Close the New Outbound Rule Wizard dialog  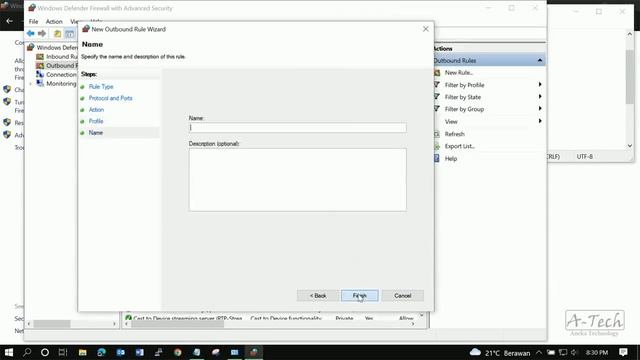click(426, 29)
